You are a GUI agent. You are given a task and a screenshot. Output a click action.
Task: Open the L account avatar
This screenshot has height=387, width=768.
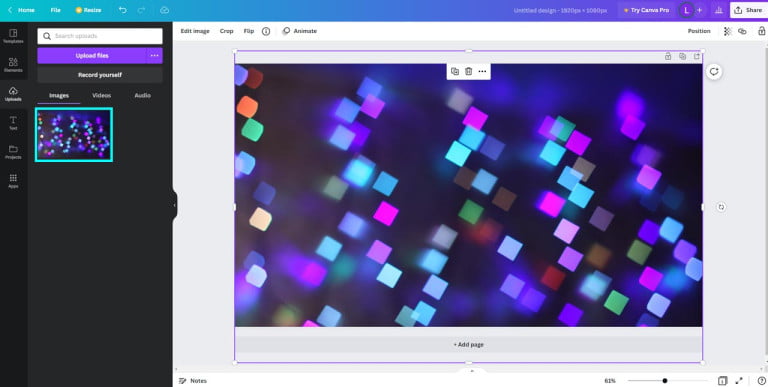coord(686,10)
